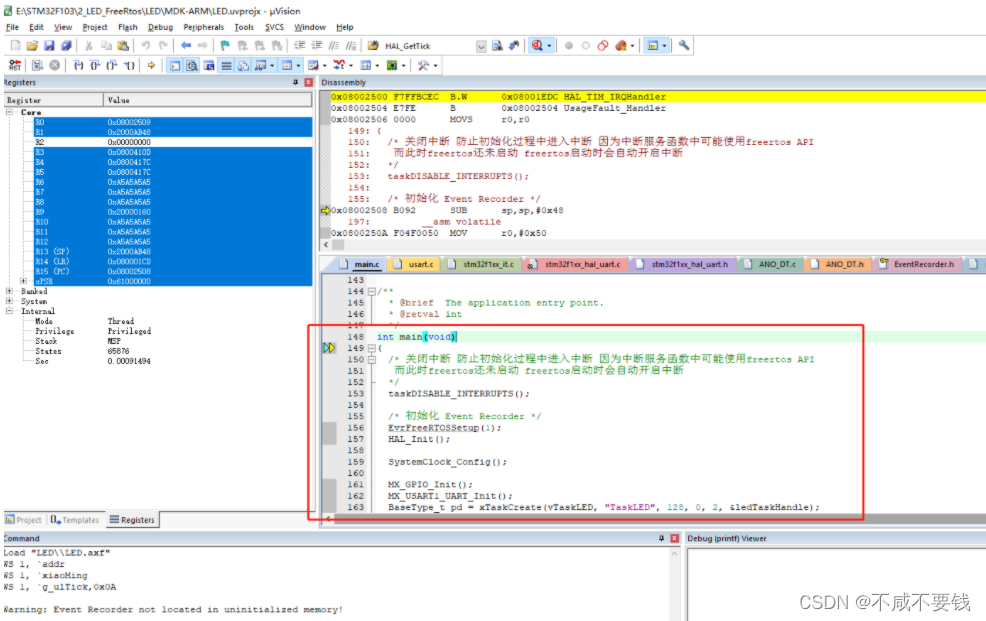Pin the Registers panel open
Viewport: 986px width, 621px height.
[x=295, y=82]
